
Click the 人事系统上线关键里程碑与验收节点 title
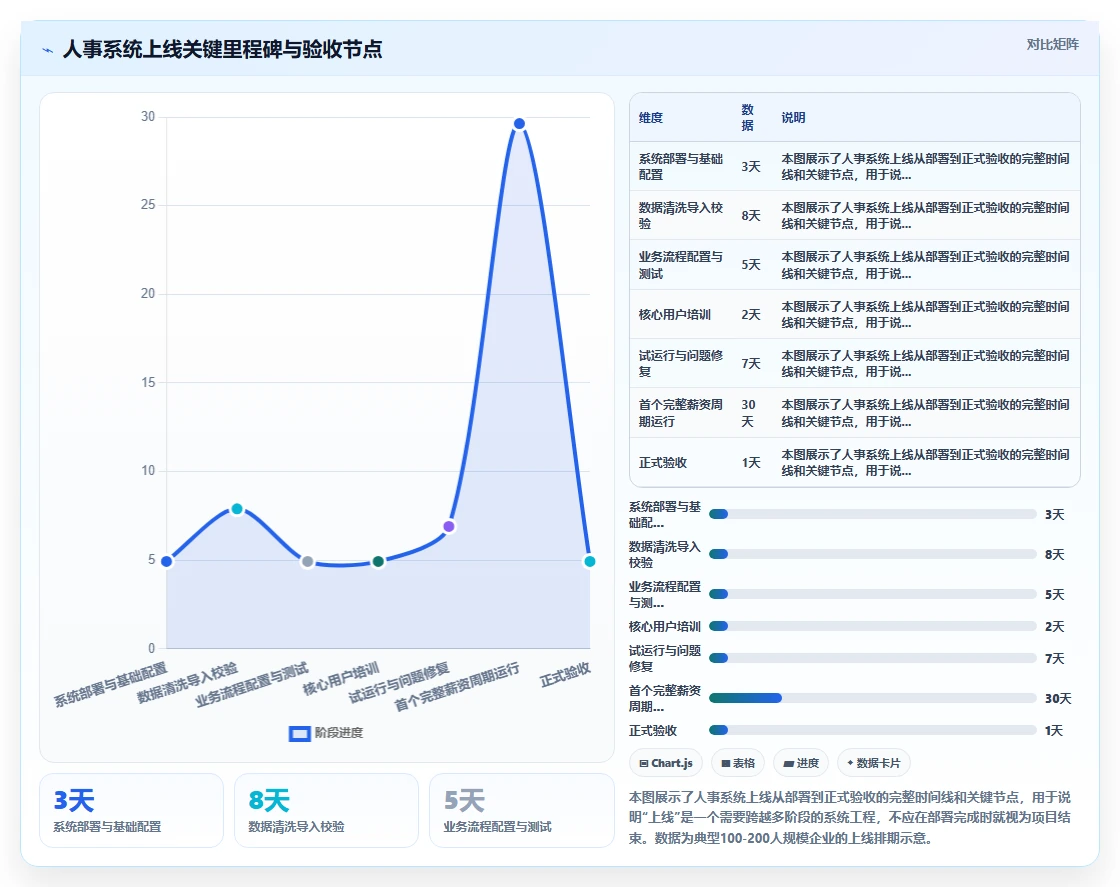[222, 49]
